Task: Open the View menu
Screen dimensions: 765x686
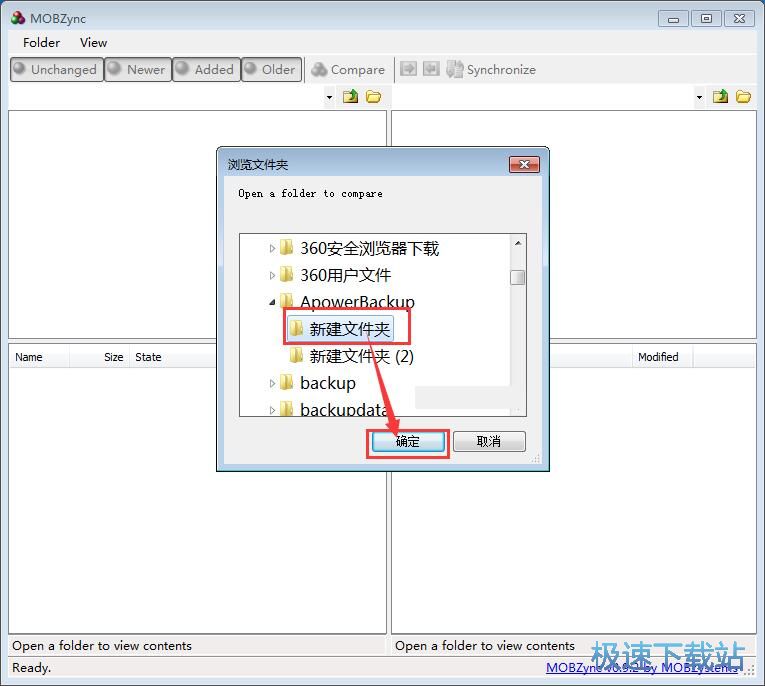Action: 93,43
